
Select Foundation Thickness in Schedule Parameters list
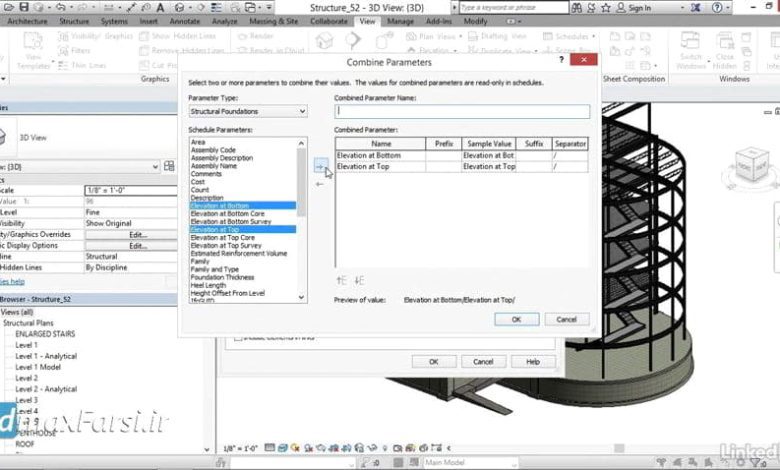(x=220, y=277)
